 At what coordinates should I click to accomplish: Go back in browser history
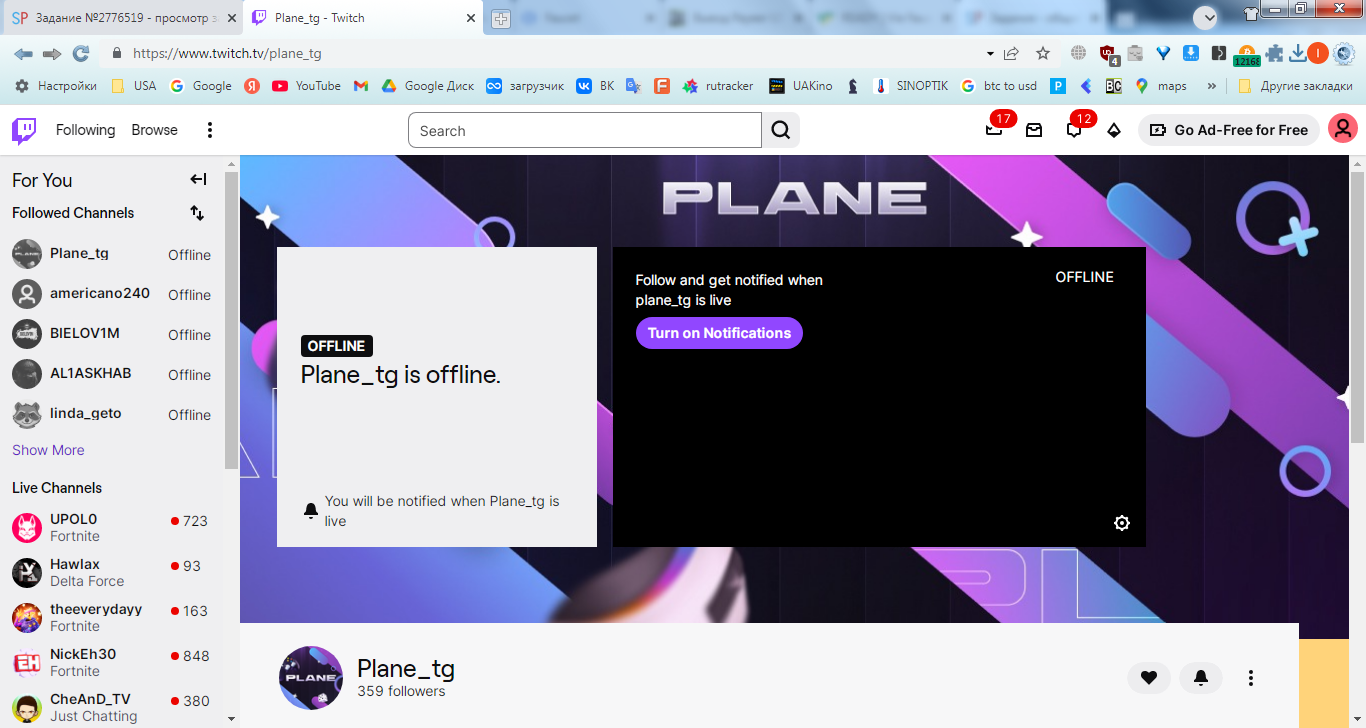pos(23,53)
